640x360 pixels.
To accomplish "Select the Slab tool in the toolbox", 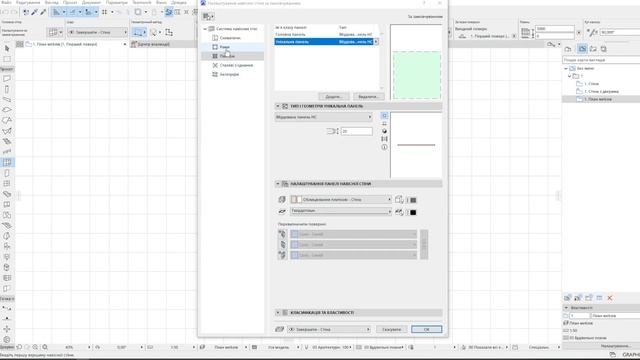I will pos(7,110).
